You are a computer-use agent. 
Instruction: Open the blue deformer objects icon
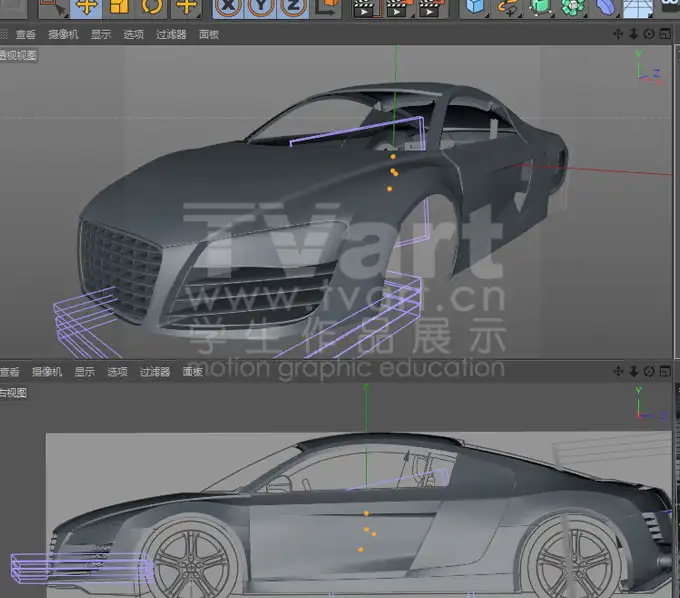coord(605,8)
